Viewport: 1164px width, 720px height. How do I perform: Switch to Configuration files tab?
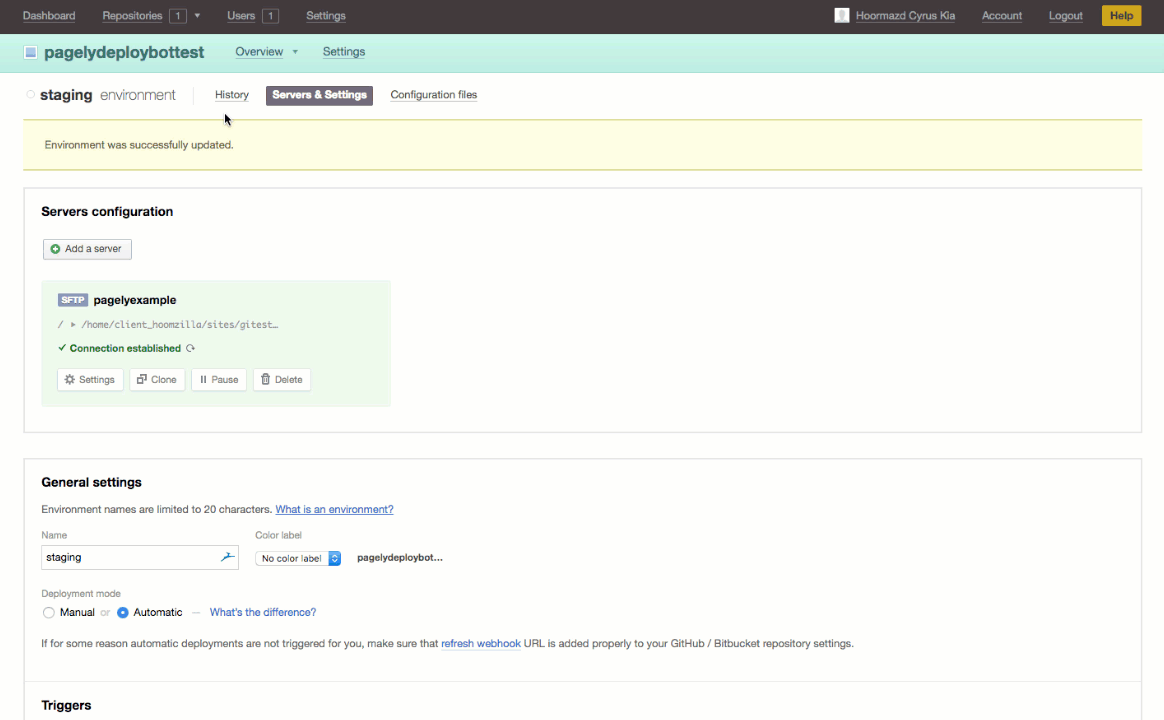[434, 95]
